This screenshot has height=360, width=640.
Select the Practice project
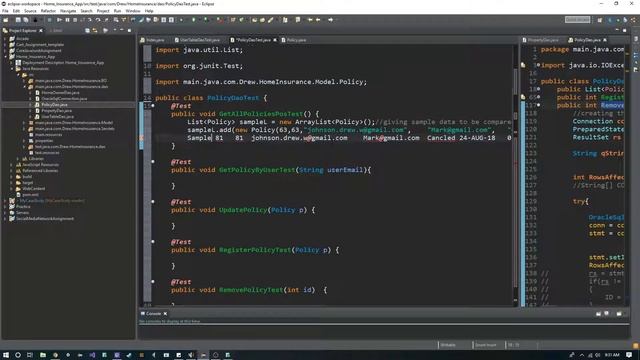23,207
